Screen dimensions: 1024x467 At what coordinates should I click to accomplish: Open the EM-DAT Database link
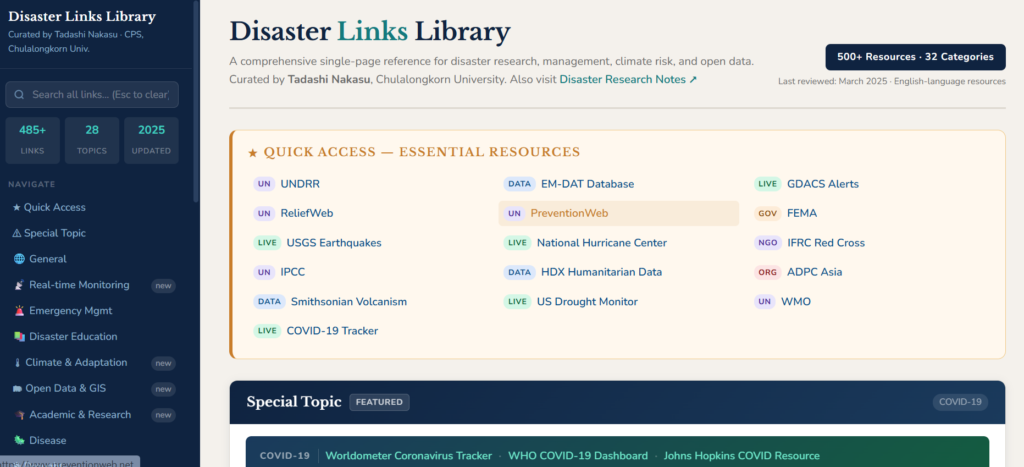point(587,184)
